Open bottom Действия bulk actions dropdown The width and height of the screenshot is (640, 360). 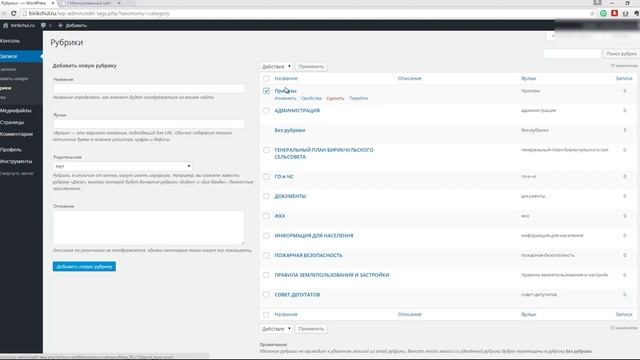276,329
